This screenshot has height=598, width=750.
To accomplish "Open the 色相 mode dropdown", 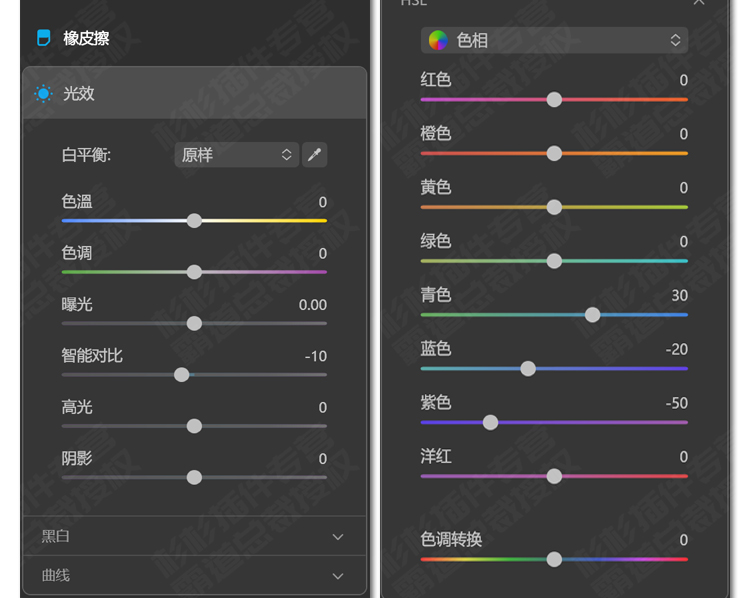I will tap(554, 40).
